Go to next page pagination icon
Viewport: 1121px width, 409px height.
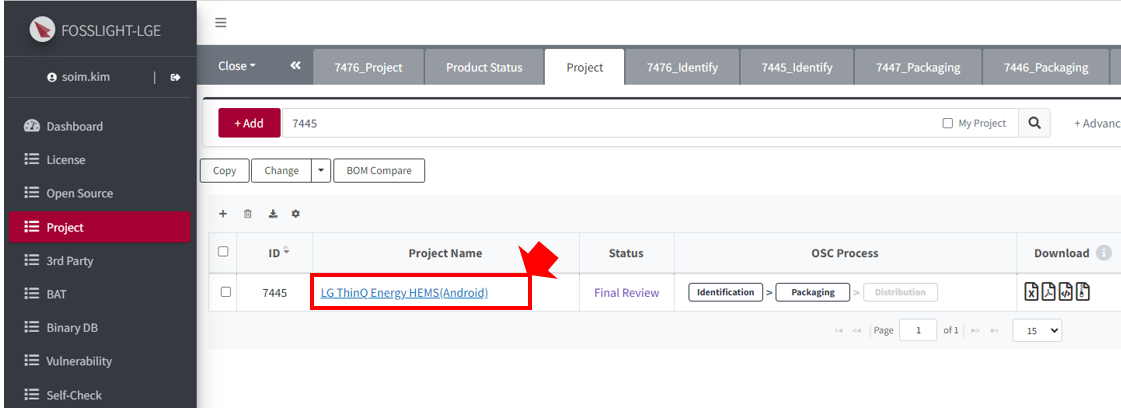coord(975,331)
